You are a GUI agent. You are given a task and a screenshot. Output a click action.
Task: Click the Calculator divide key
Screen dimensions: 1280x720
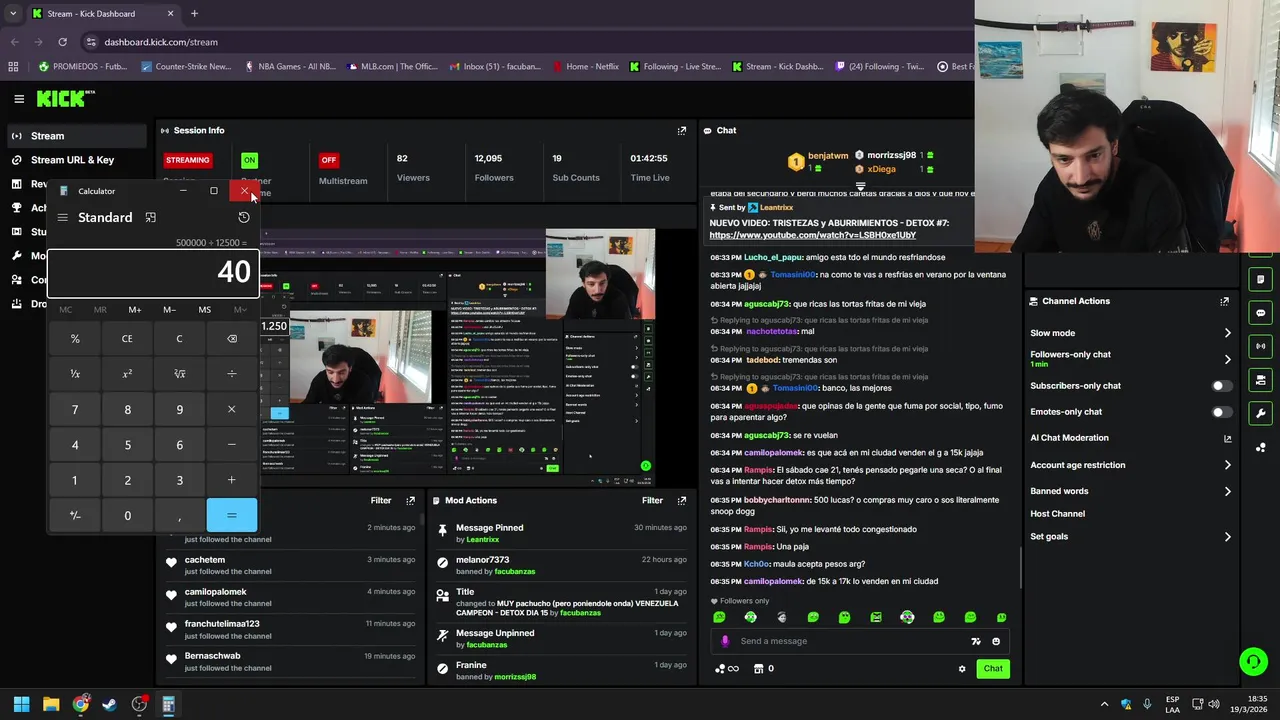(231, 373)
